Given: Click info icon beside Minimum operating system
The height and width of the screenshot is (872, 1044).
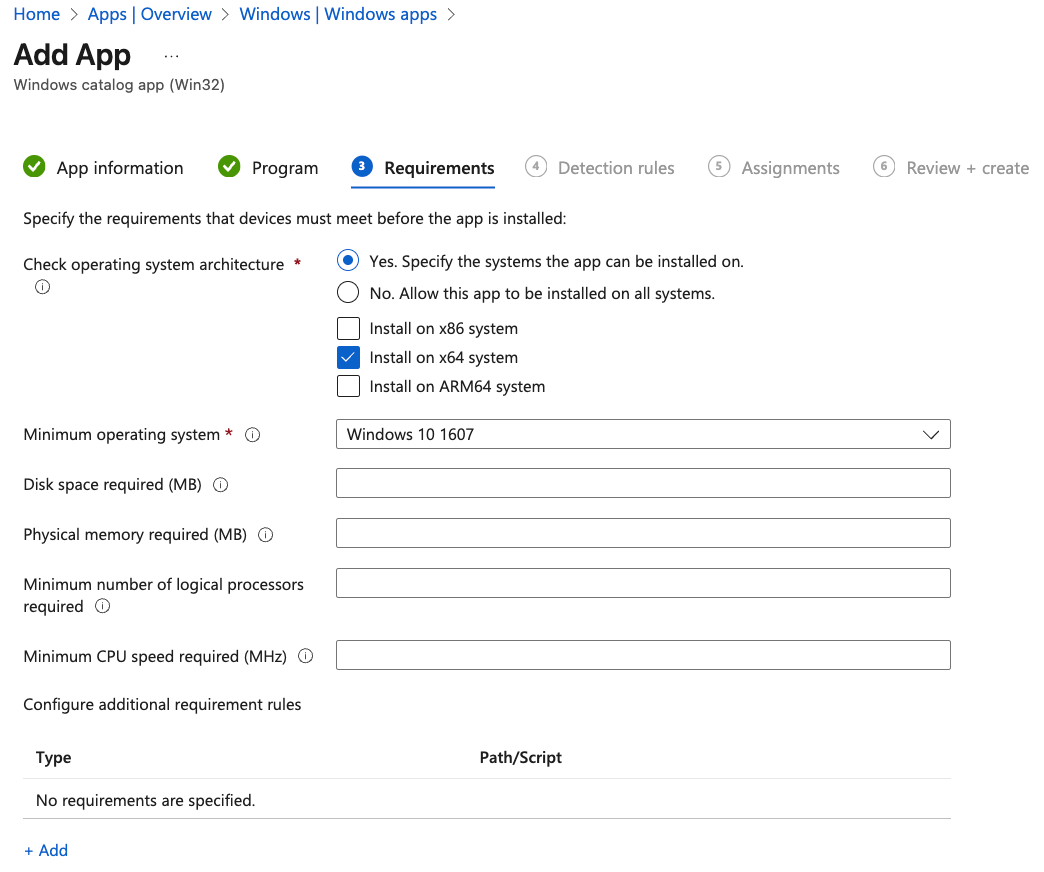Looking at the screenshot, I should (x=253, y=435).
